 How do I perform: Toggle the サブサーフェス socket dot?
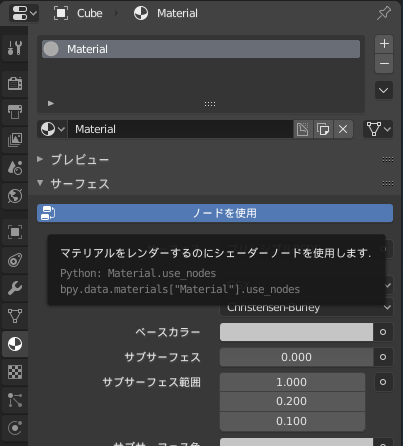[x=383, y=357]
